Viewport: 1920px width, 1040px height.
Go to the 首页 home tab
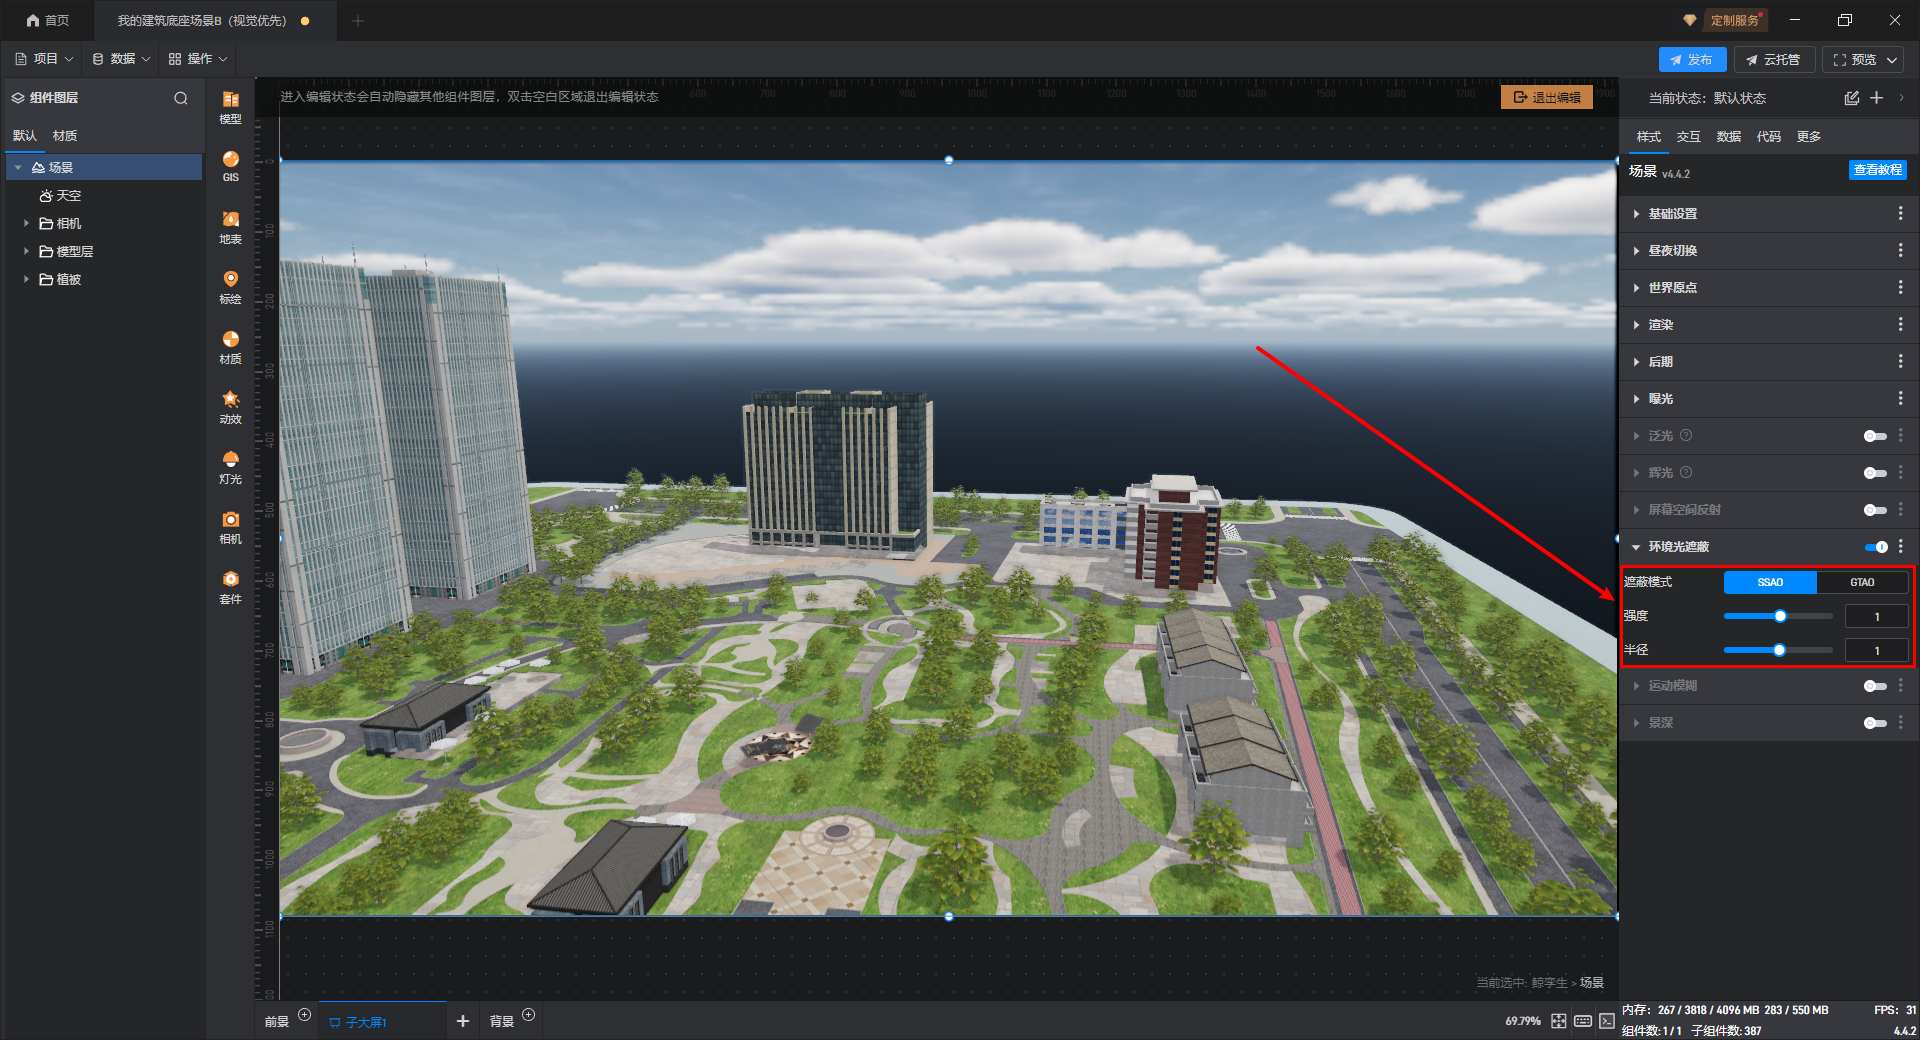coord(48,20)
